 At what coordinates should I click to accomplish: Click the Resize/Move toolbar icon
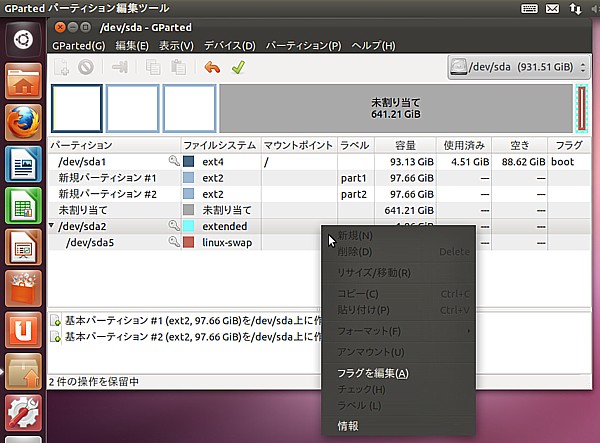click(120, 67)
